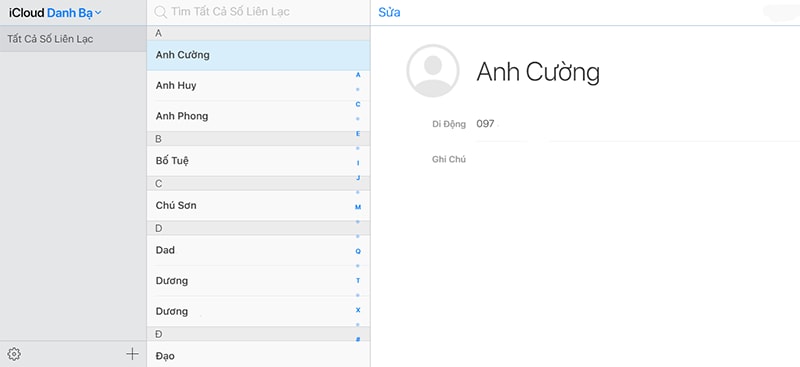Jump to letter I in the alphabet index
Image resolution: width=800 pixels, height=367 pixels.
358,163
